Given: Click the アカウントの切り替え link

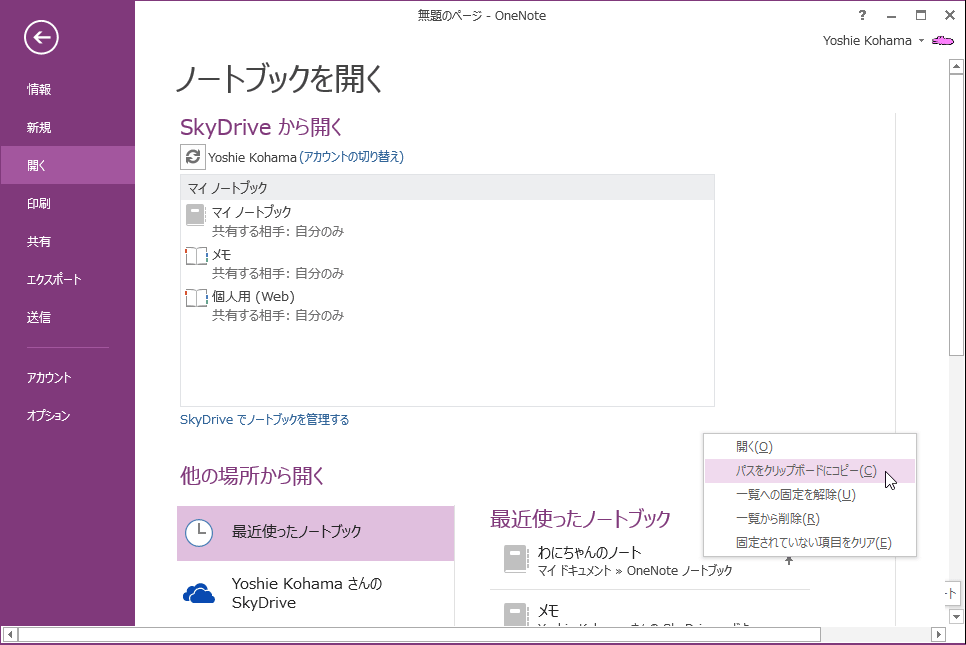Looking at the screenshot, I should coord(351,157).
